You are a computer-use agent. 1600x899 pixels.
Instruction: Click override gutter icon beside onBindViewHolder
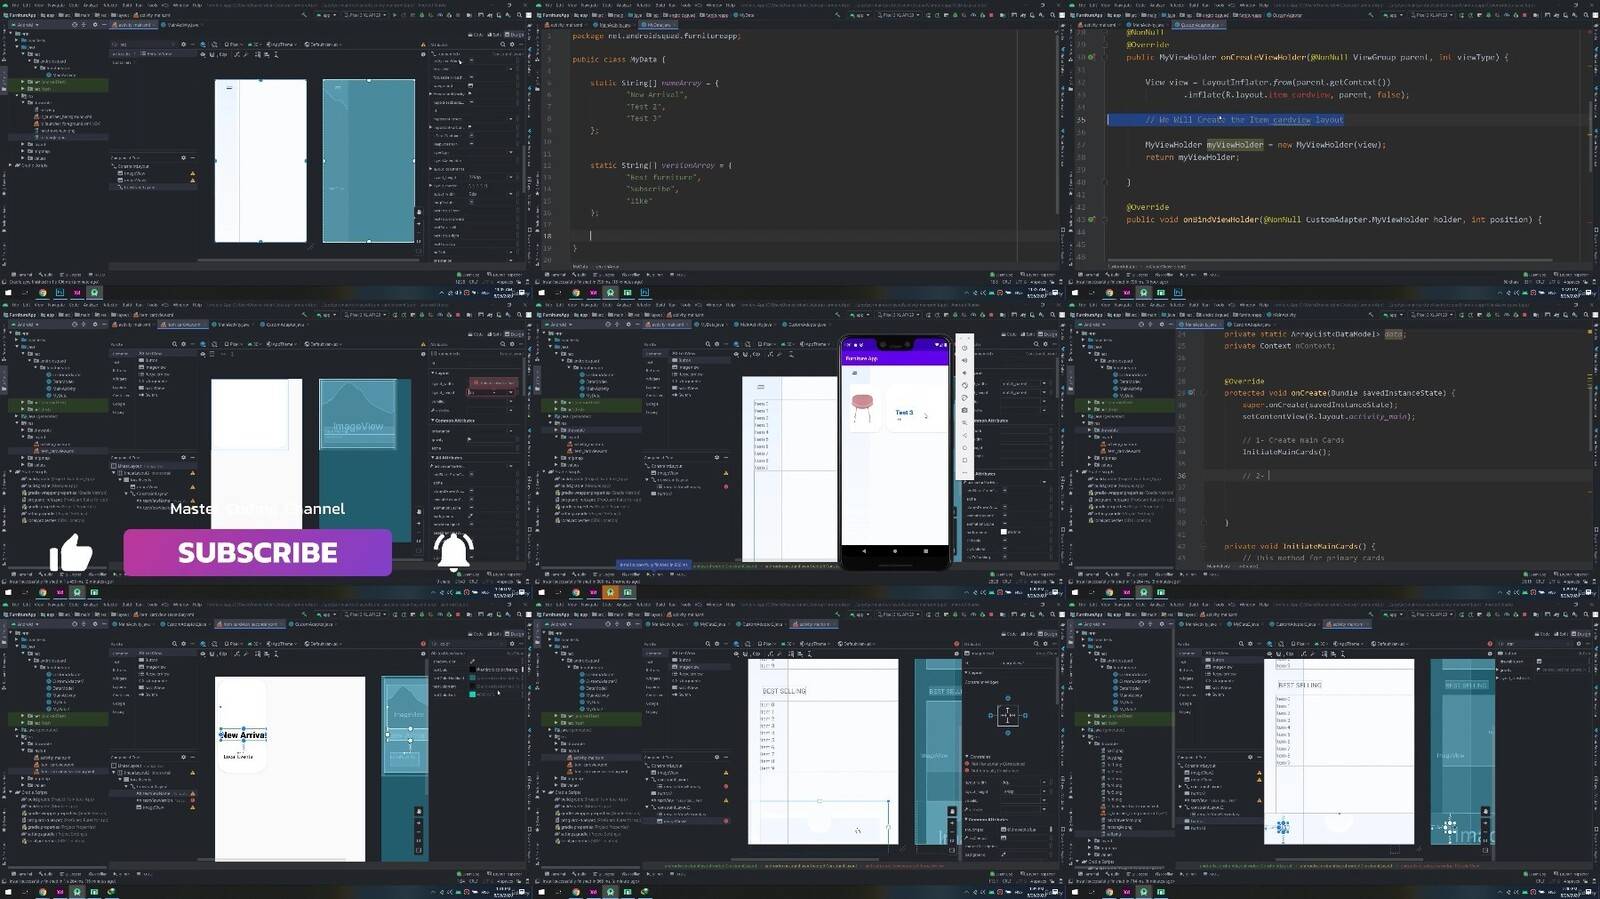click(x=1092, y=220)
